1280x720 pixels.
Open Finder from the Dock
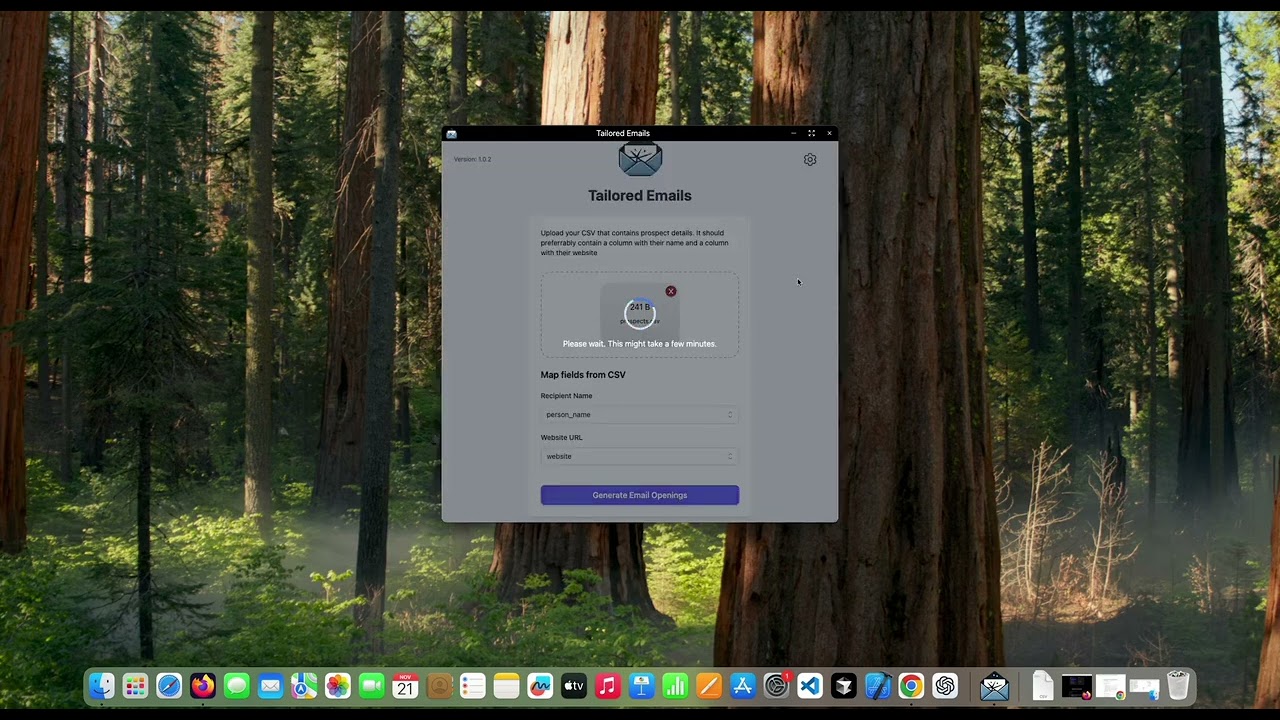coord(102,686)
